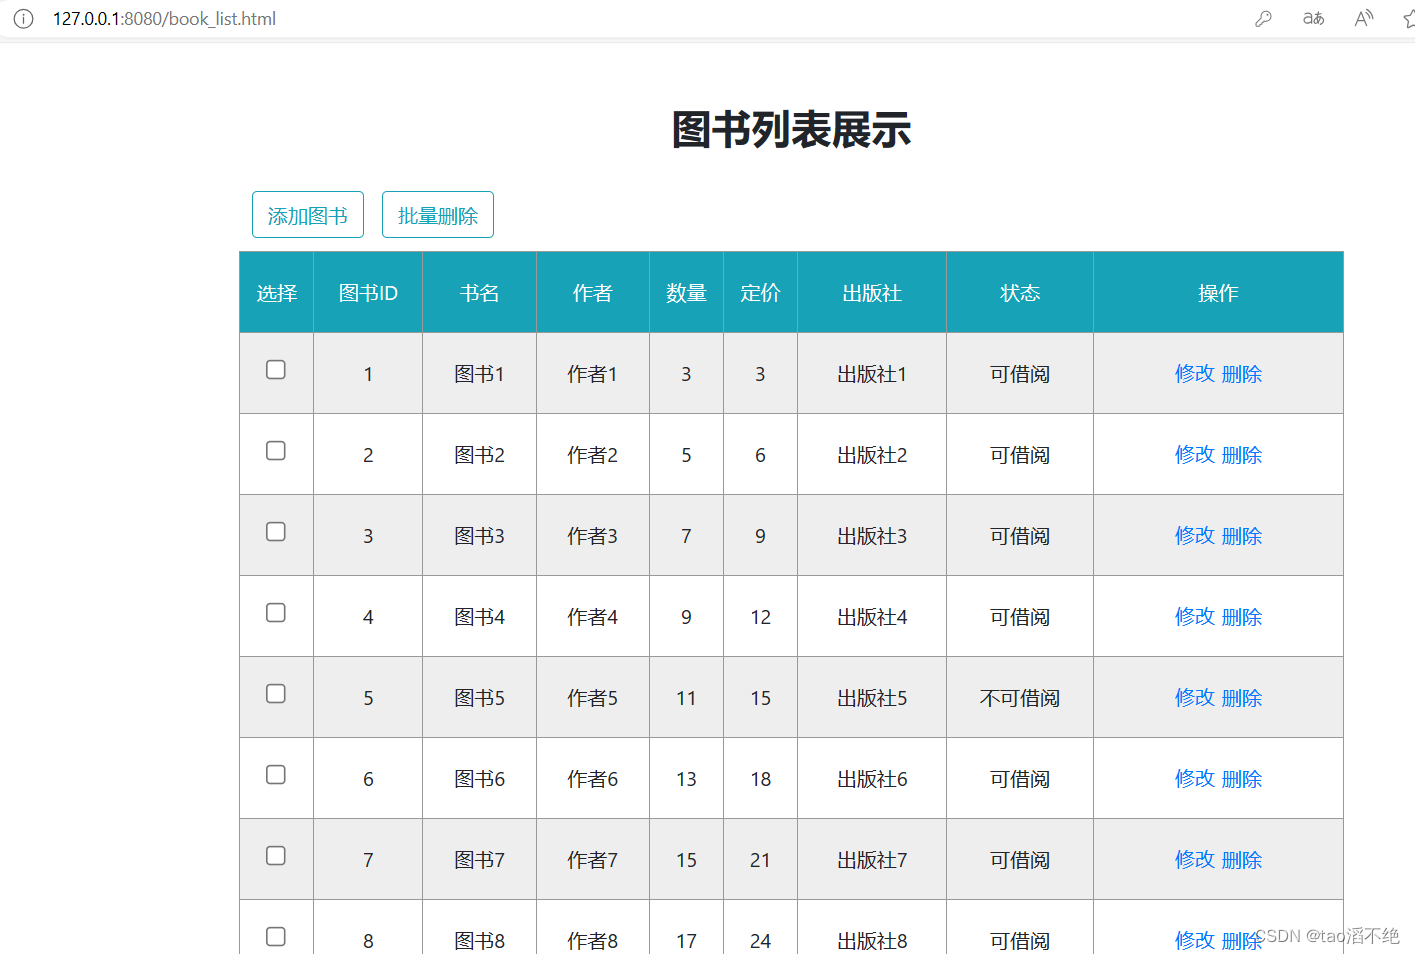Click the 不可借阅 status cell
1415x954 pixels.
pos(1020,698)
